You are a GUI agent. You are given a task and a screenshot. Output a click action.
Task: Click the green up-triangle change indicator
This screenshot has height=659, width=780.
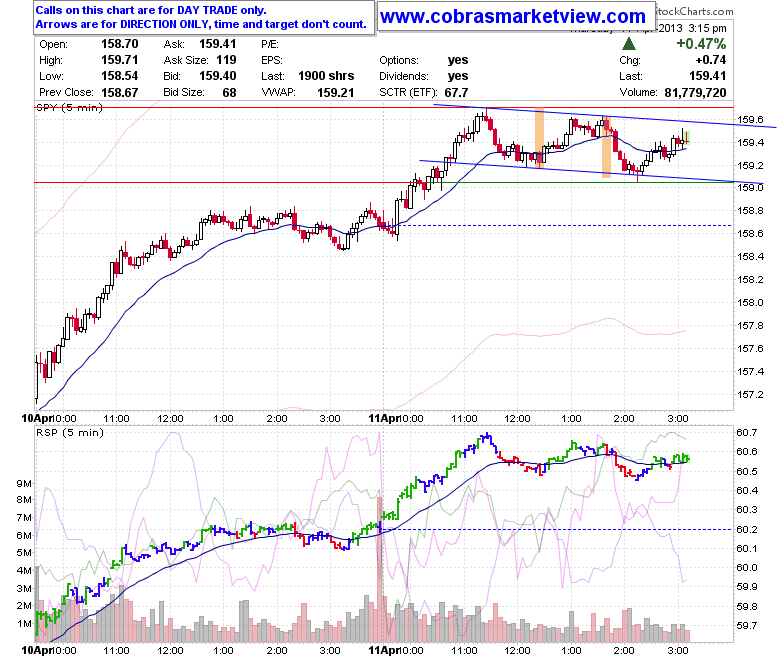(629, 44)
